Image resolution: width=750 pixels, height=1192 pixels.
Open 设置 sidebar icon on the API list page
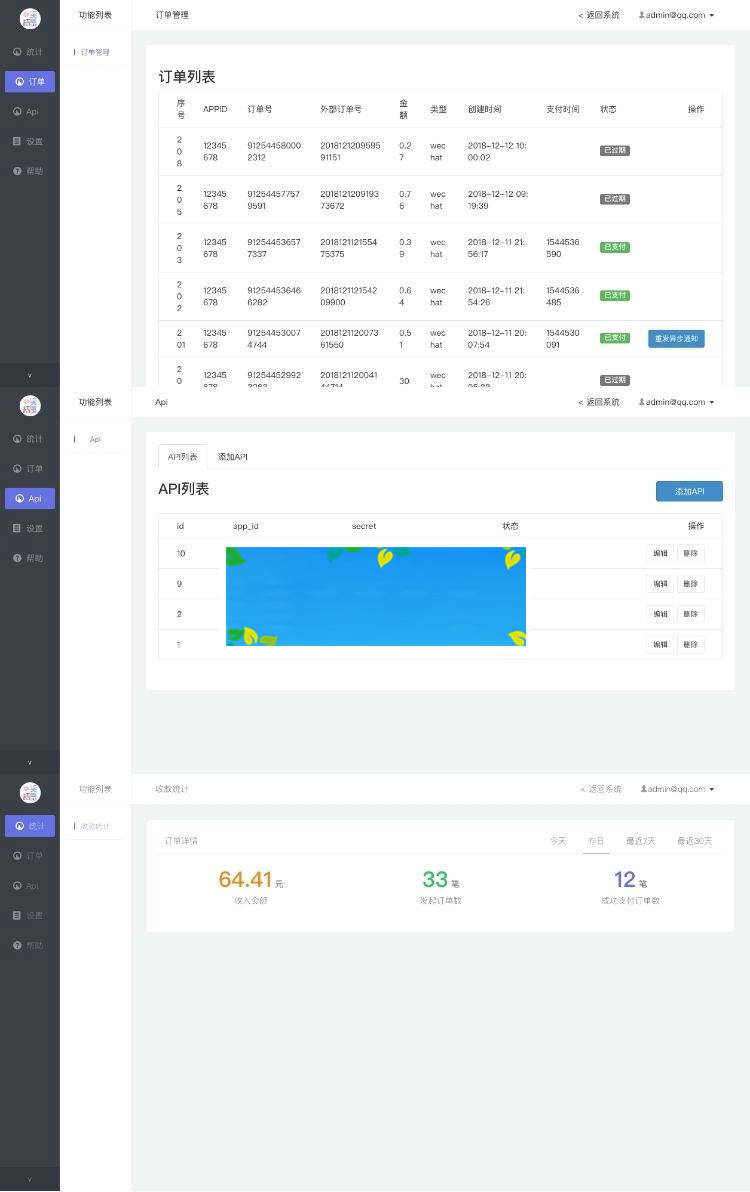click(17, 529)
